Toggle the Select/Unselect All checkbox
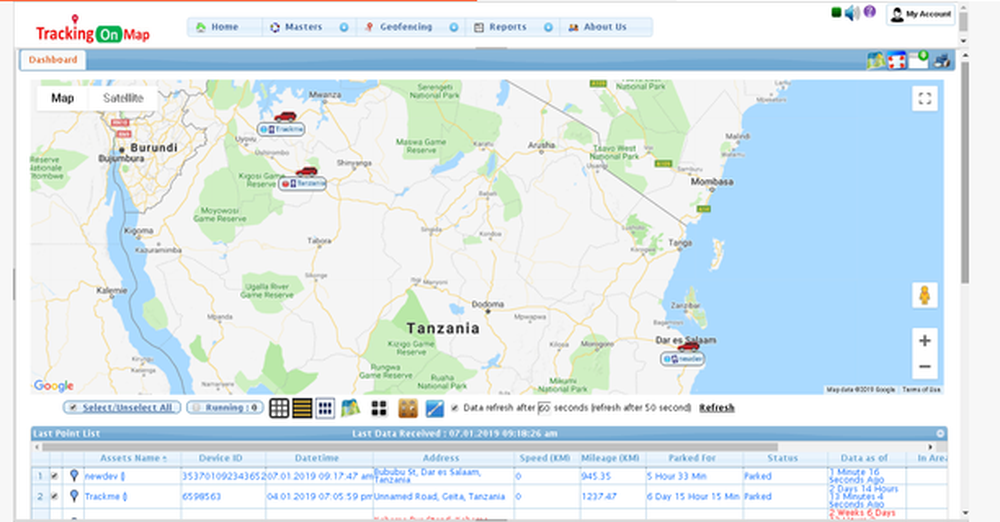The width and height of the screenshot is (1000, 522). point(73,408)
